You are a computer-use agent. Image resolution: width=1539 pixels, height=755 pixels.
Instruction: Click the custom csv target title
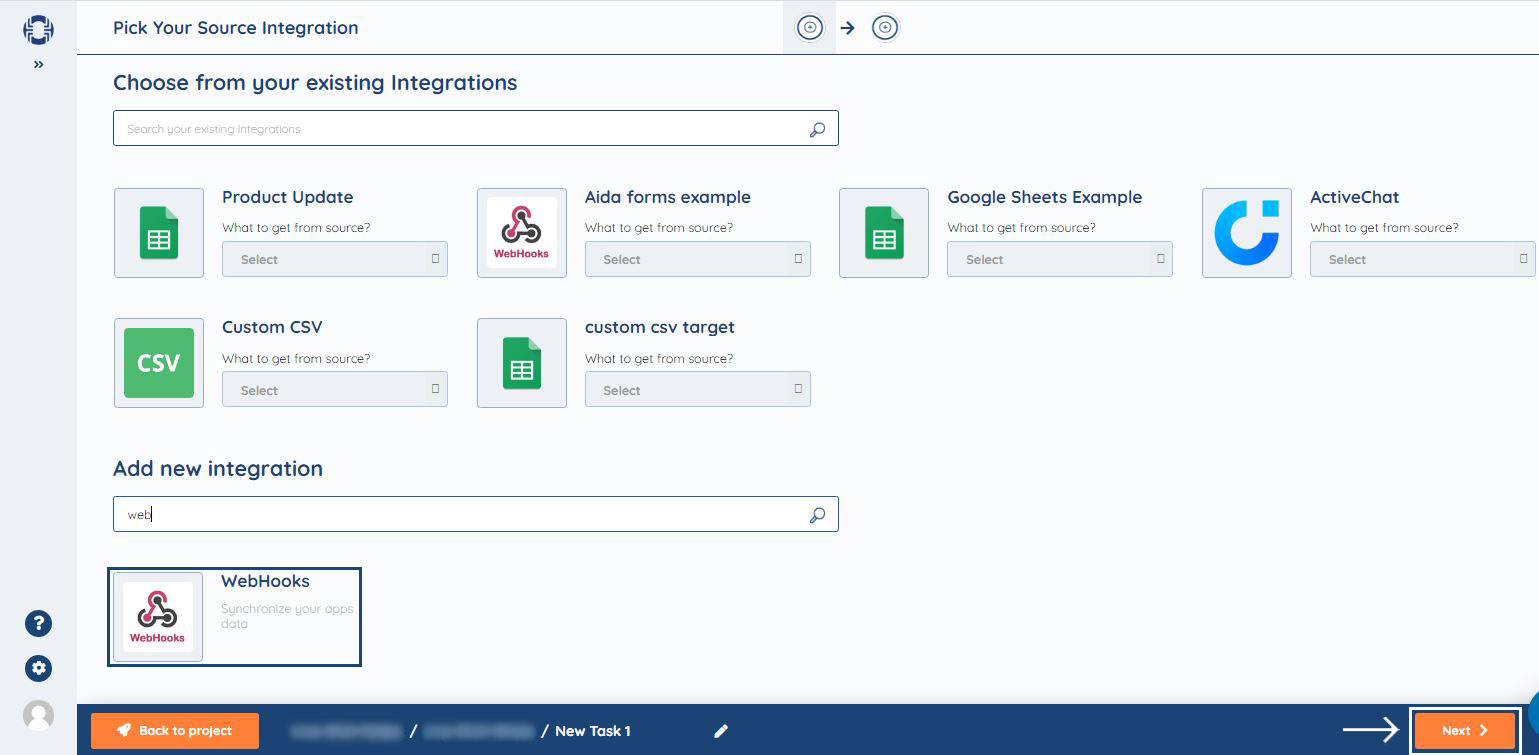660,327
